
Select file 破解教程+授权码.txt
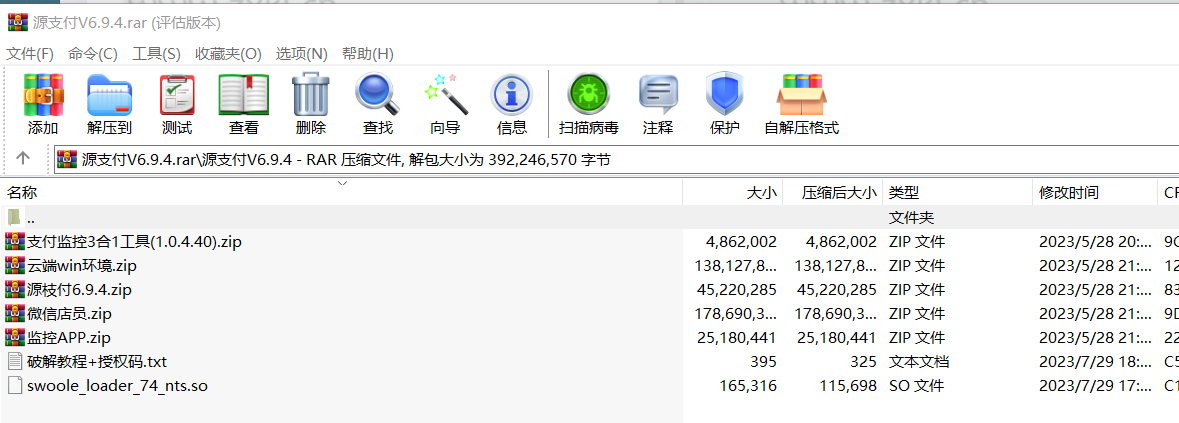click(x=97, y=362)
